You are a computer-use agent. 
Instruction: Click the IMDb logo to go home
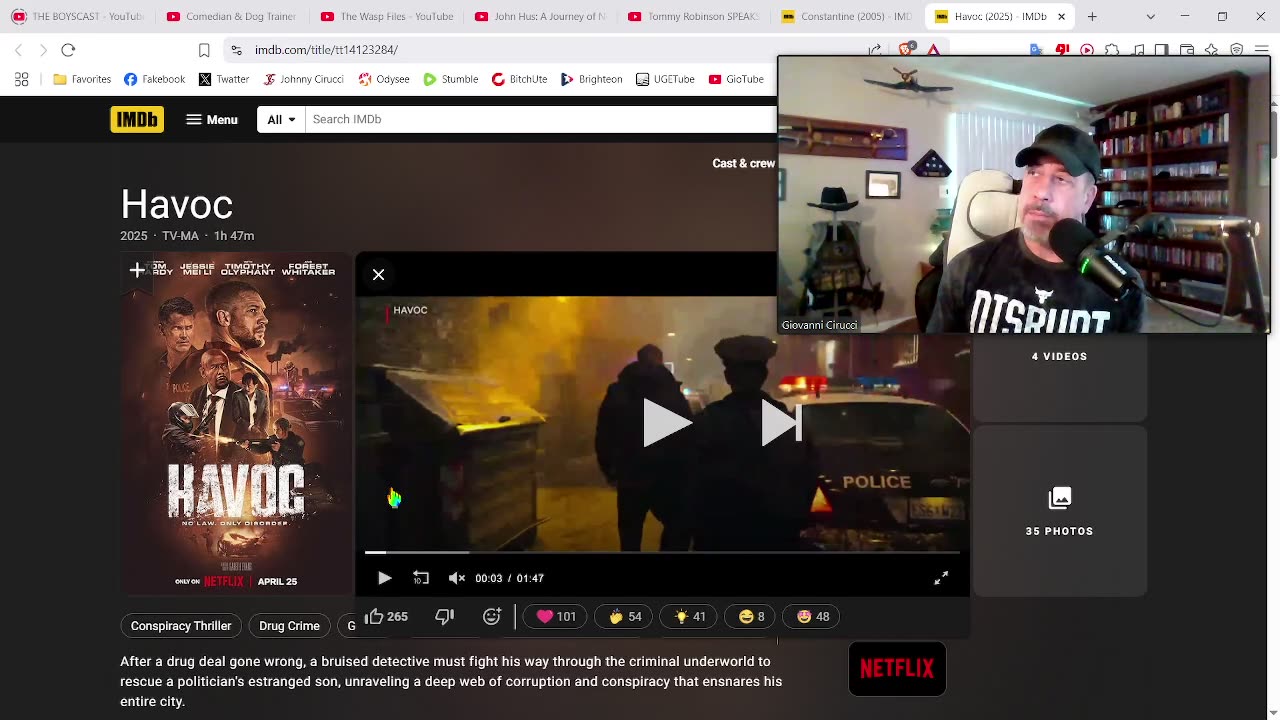point(137,119)
